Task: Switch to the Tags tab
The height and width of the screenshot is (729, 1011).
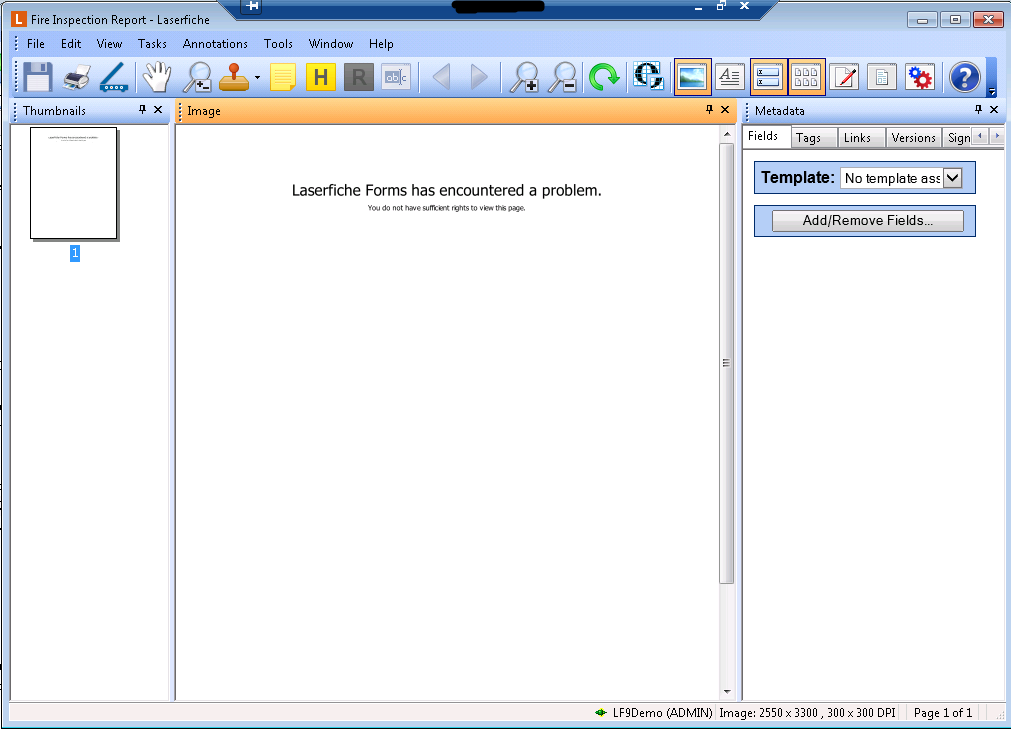Action: coord(813,138)
